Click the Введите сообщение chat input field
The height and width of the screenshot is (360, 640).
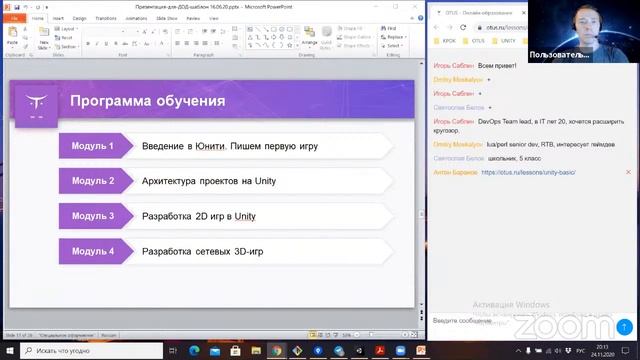(522, 321)
